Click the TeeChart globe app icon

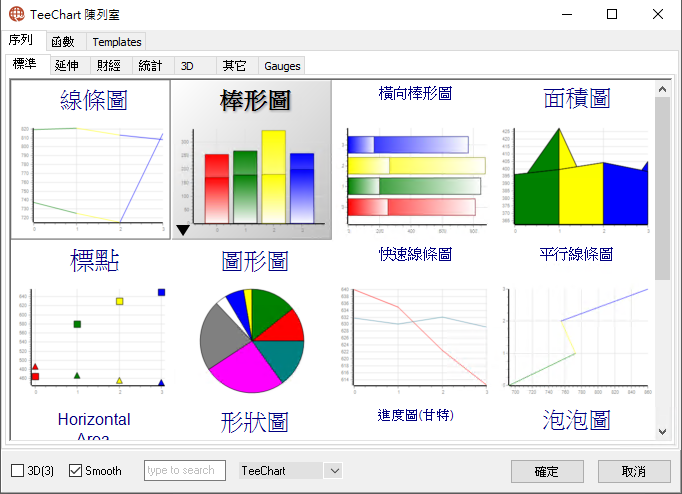[17, 14]
